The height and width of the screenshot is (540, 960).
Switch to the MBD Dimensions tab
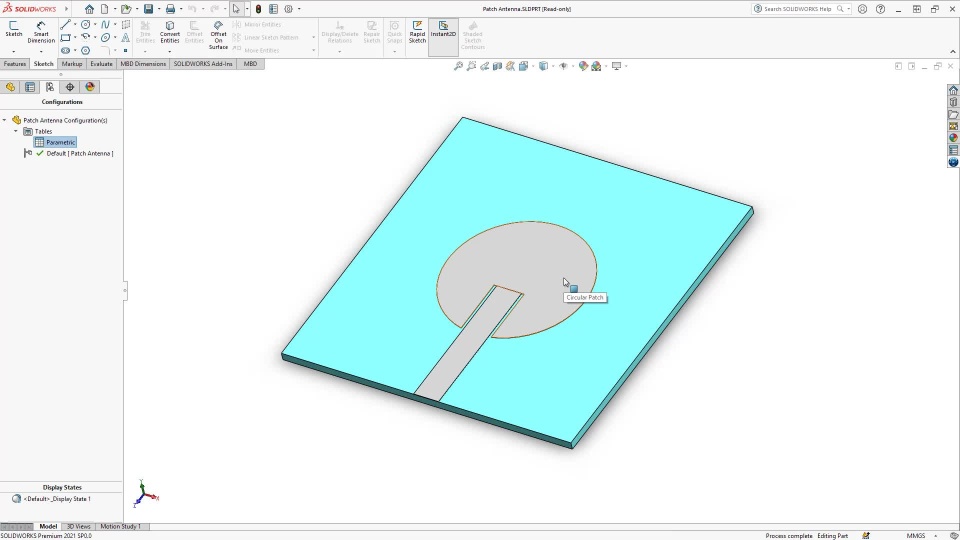tap(143, 64)
